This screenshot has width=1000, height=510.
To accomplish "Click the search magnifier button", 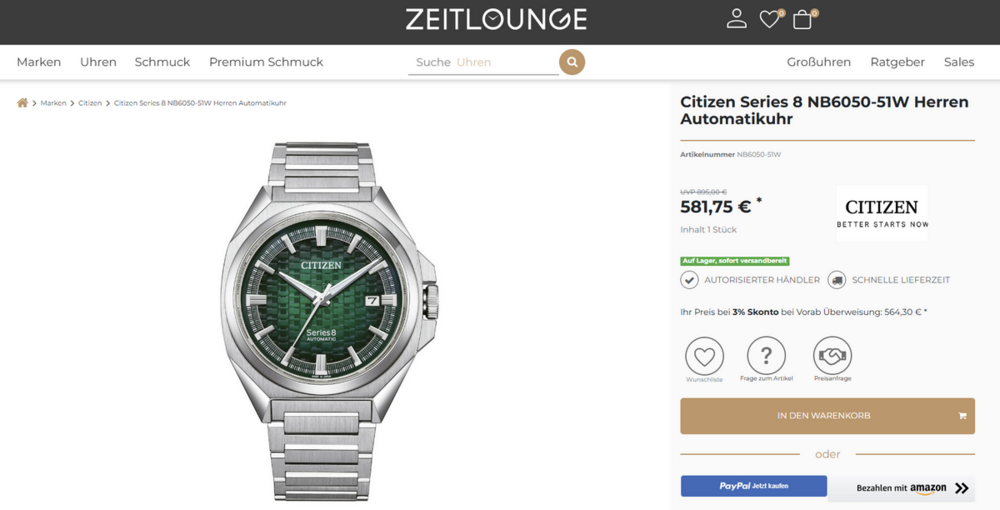I will tap(572, 62).
